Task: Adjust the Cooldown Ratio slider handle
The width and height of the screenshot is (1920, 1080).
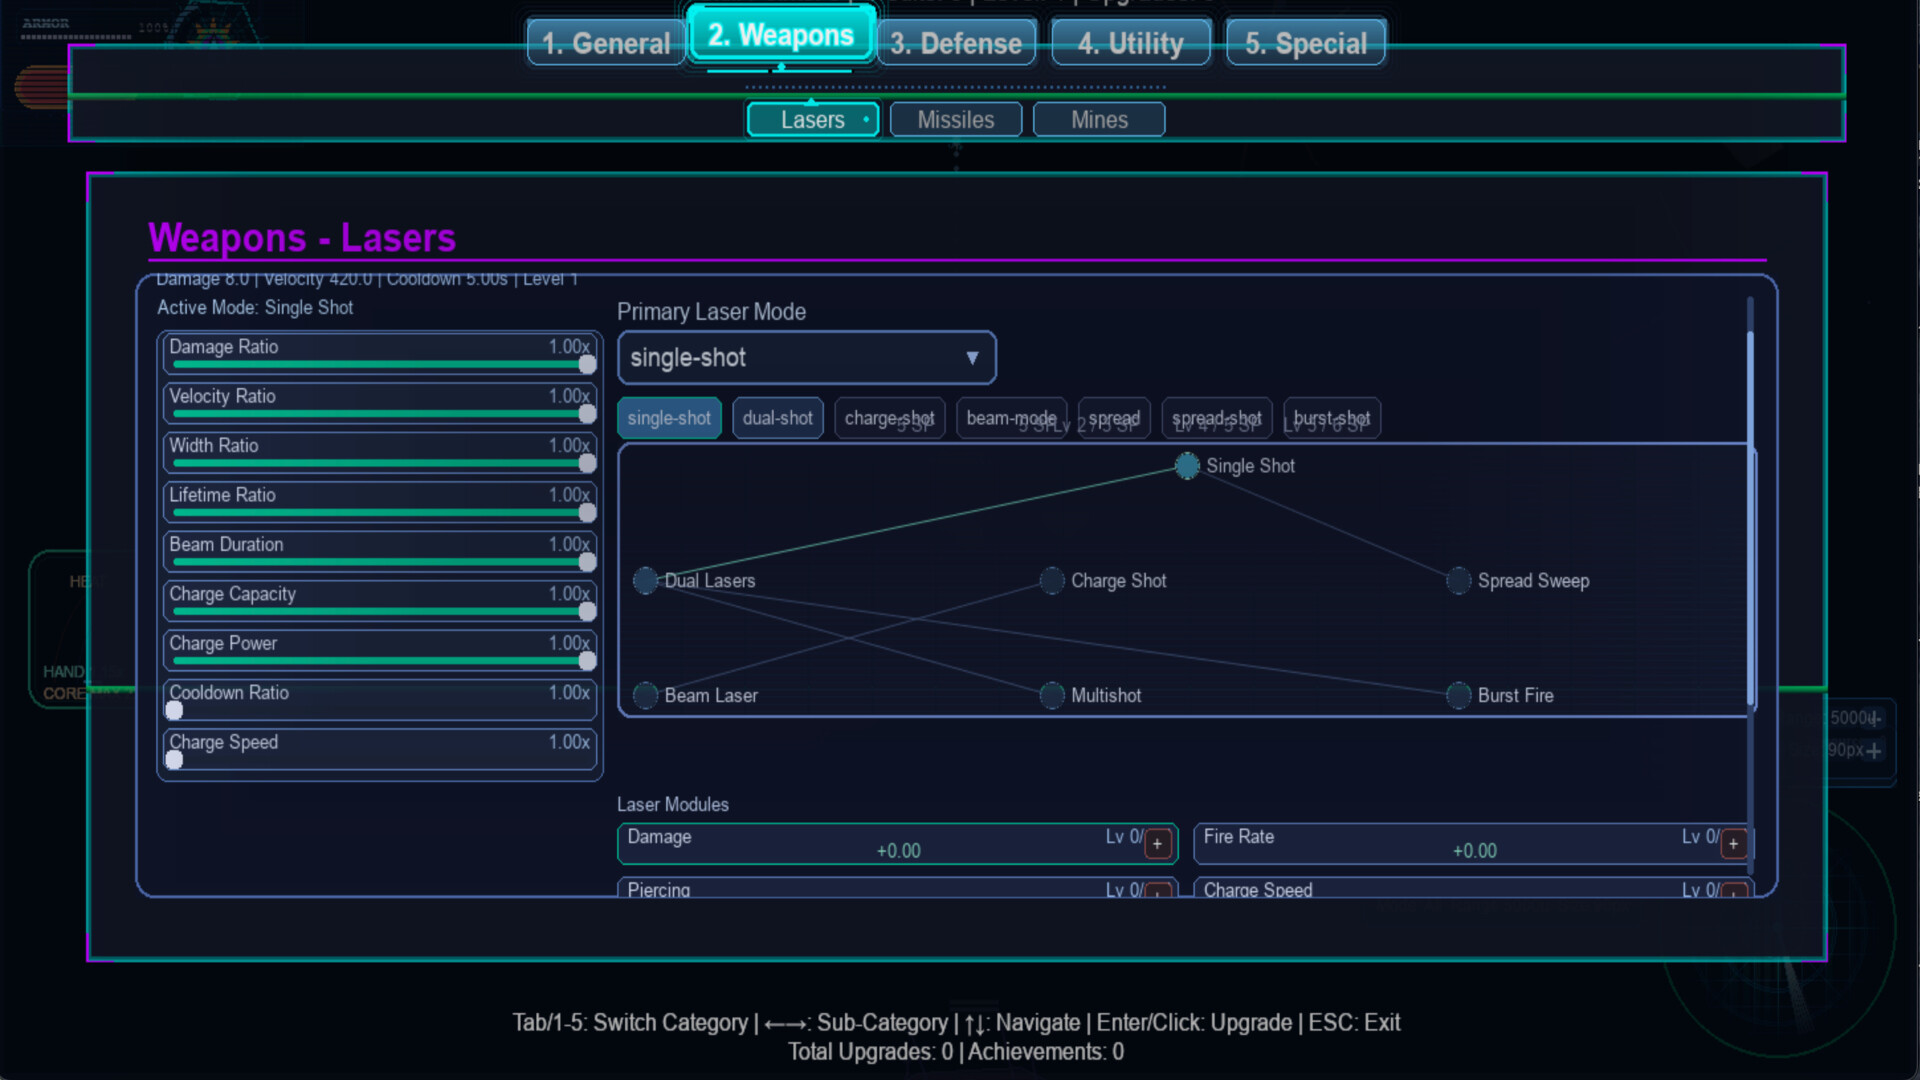Action: [174, 711]
